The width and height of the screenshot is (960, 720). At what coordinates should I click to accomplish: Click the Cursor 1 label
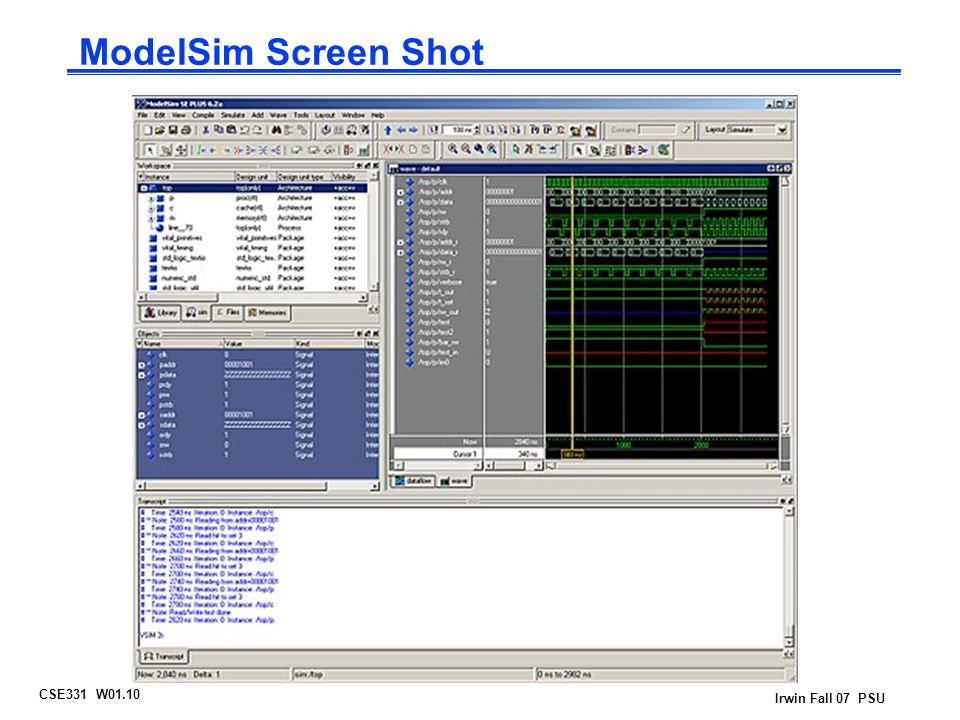[464, 454]
